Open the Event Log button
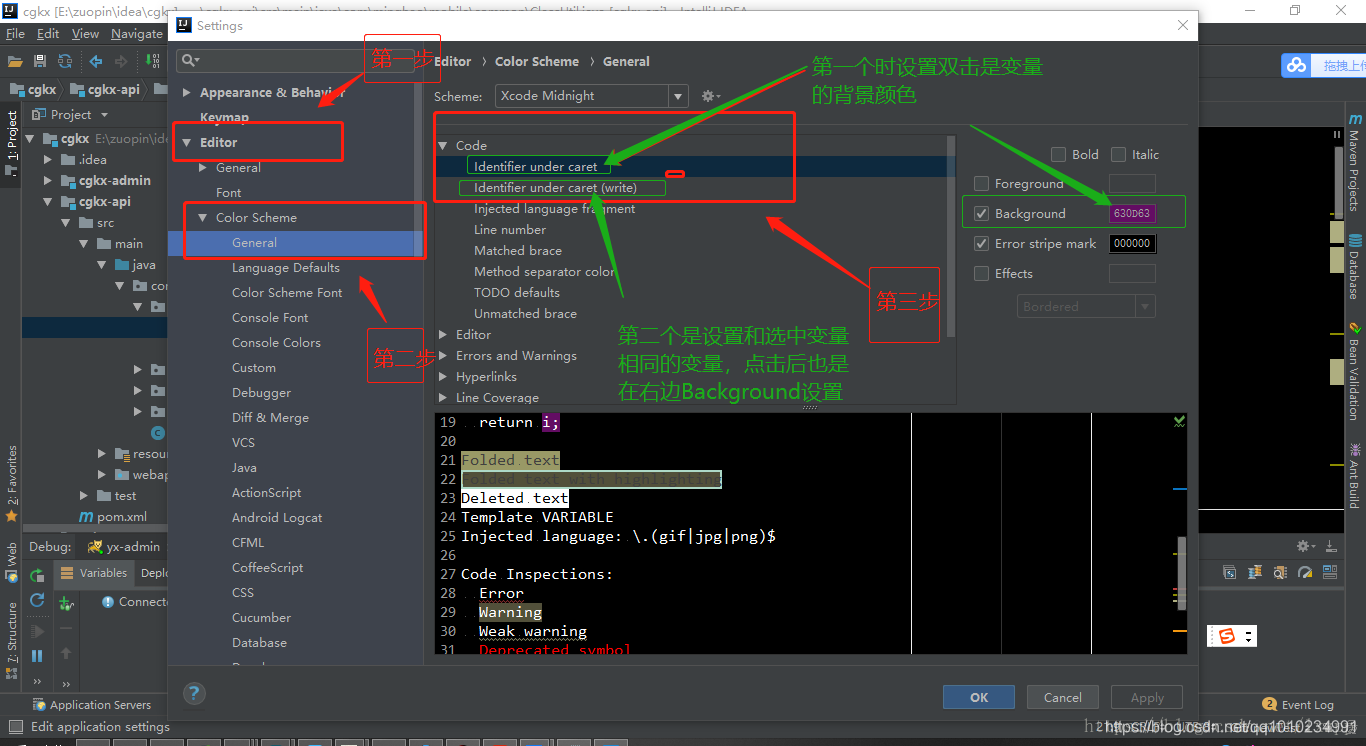The width and height of the screenshot is (1366, 746). [1298, 705]
